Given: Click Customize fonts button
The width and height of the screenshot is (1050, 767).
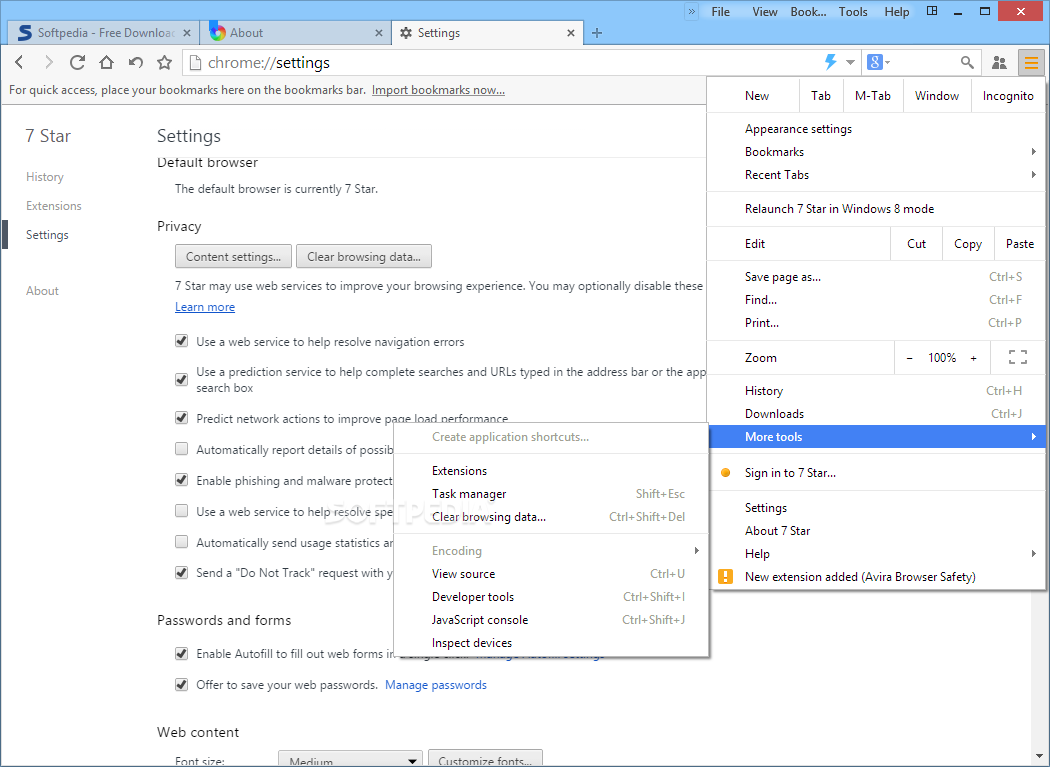Looking at the screenshot, I should tap(485, 758).
